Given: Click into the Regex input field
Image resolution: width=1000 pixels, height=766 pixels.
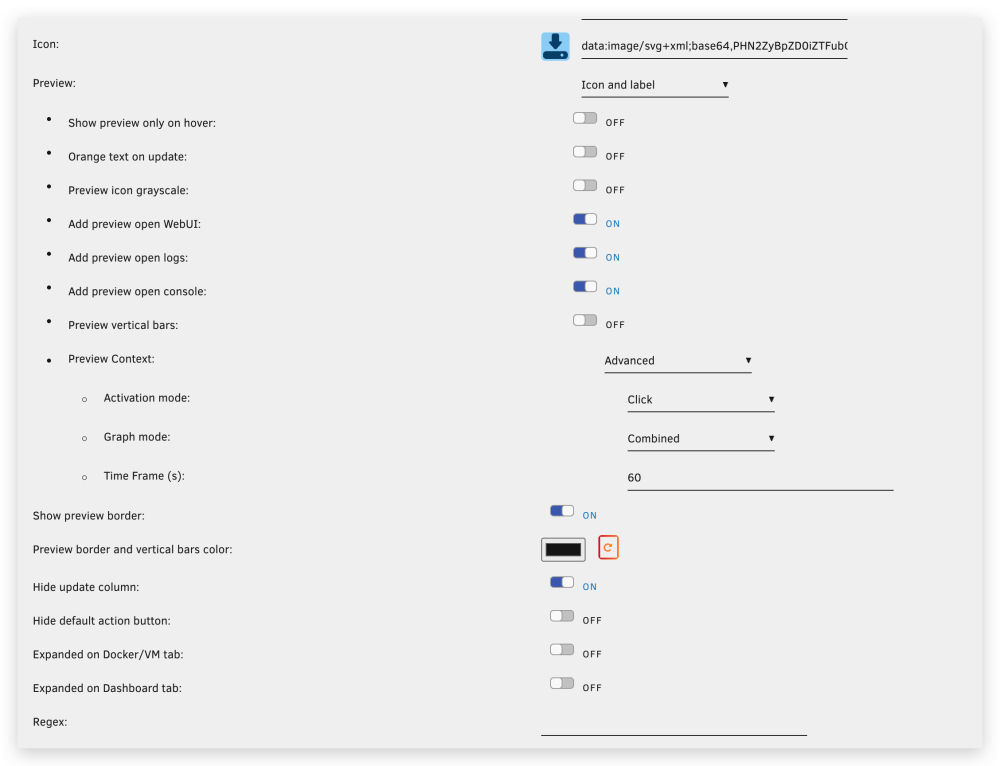Looking at the screenshot, I should pos(674,724).
